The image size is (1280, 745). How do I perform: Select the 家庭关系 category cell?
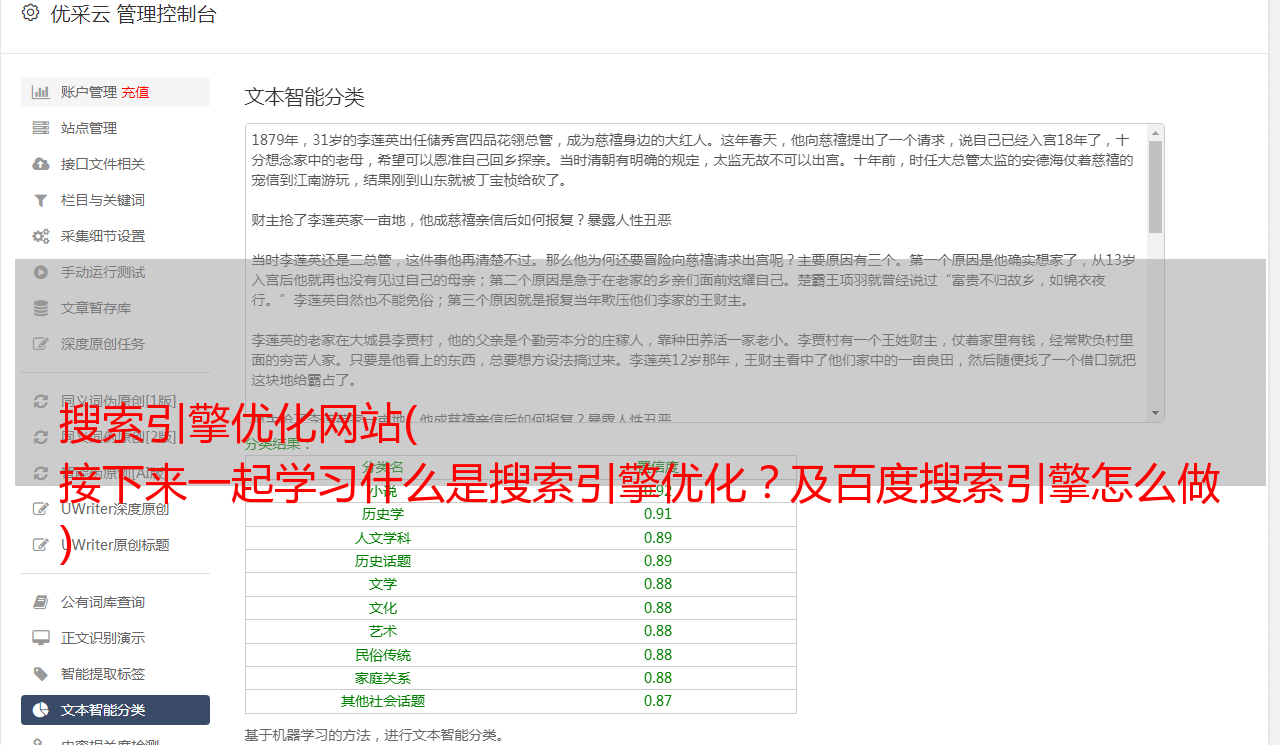tap(383, 678)
